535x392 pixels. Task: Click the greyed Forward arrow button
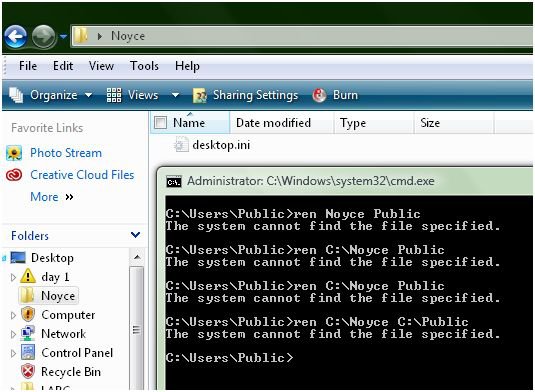43,36
